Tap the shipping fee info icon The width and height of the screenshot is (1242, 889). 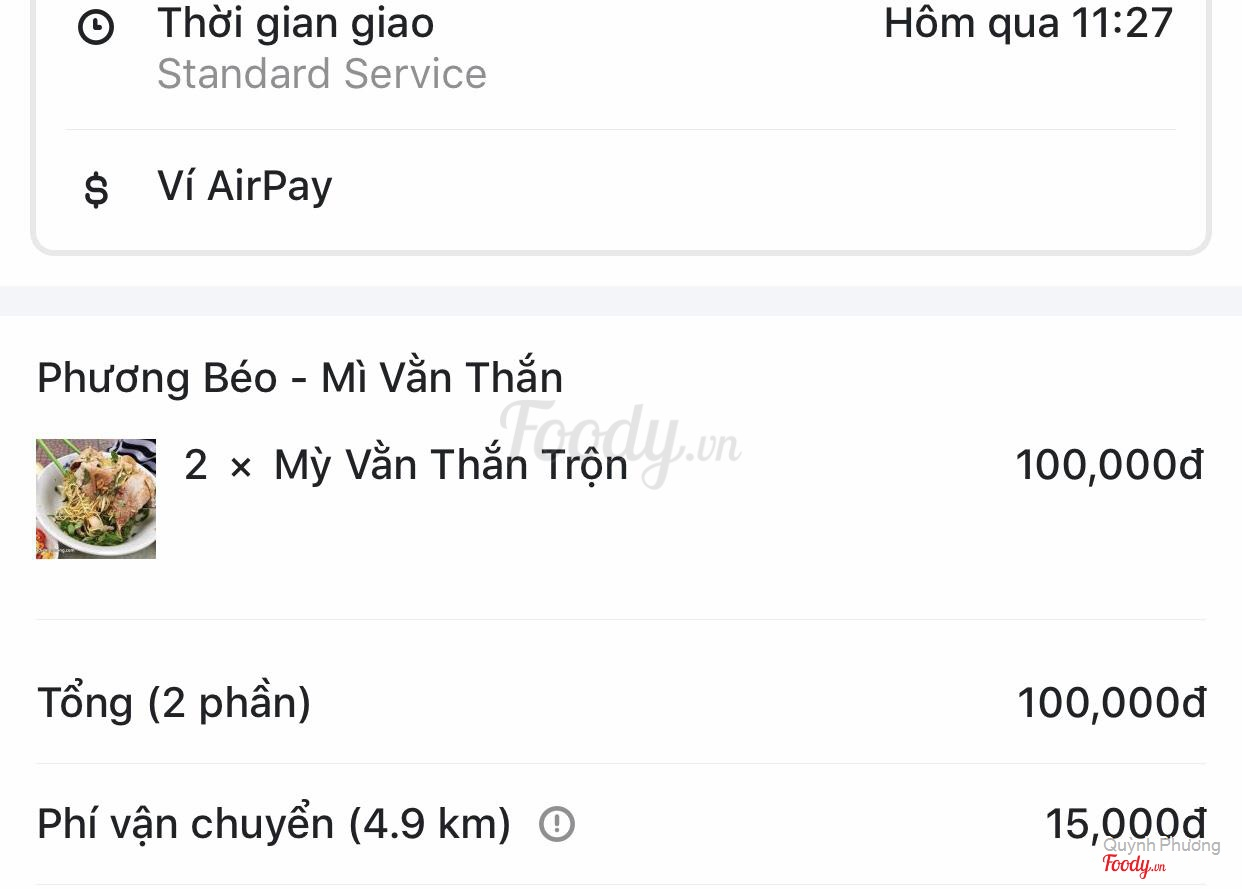click(557, 824)
